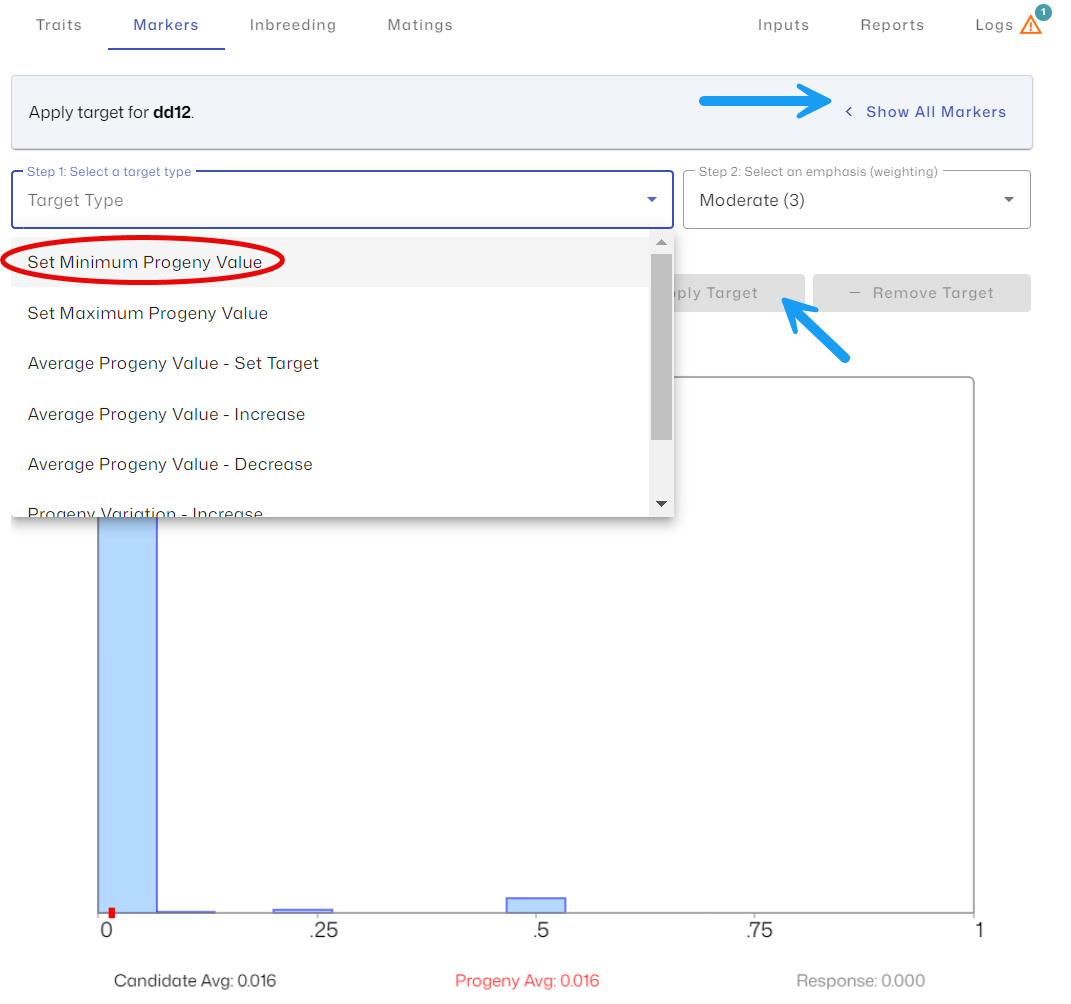Switch to the Traits tab
Viewport: 1071px width, 1004px height.
[59, 25]
